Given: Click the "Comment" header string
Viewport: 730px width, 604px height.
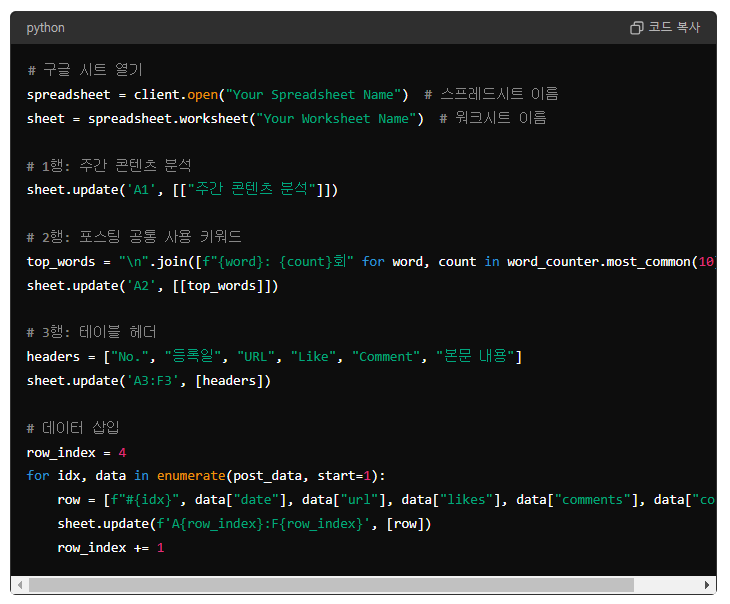Looking at the screenshot, I should point(385,357).
